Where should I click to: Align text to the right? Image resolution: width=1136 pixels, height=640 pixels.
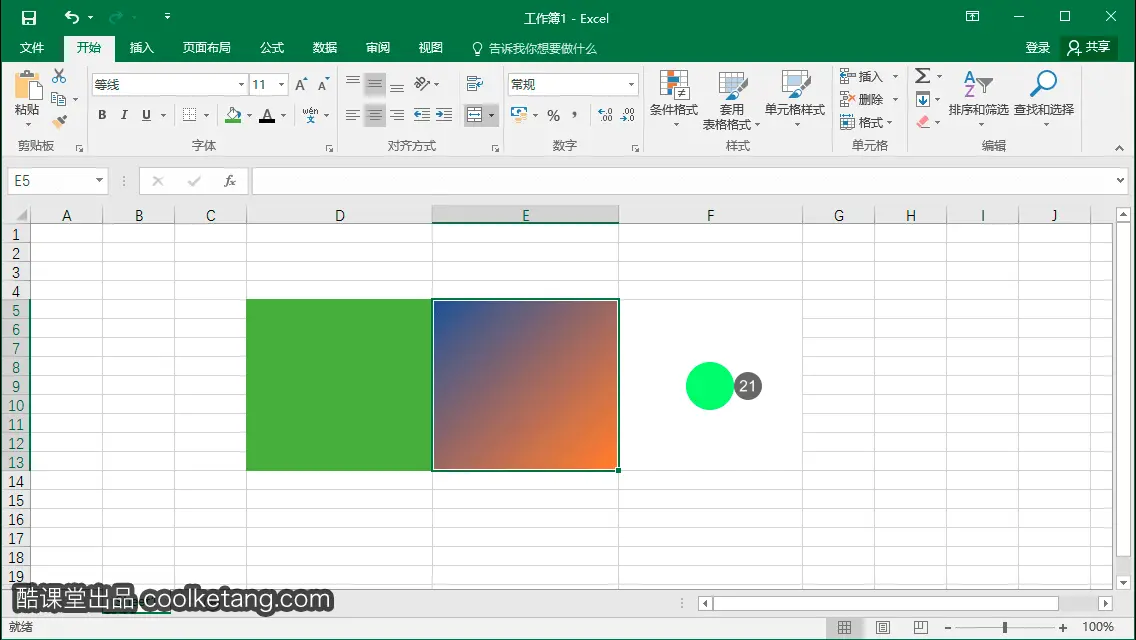point(397,115)
